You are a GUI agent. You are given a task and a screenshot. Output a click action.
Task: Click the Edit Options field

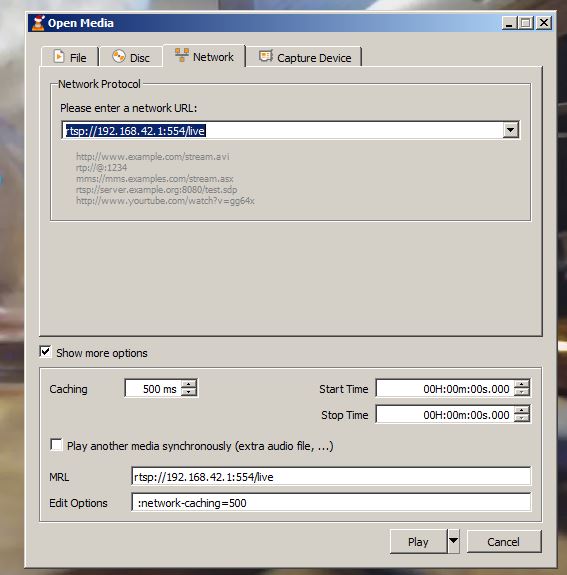tap(331, 502)
